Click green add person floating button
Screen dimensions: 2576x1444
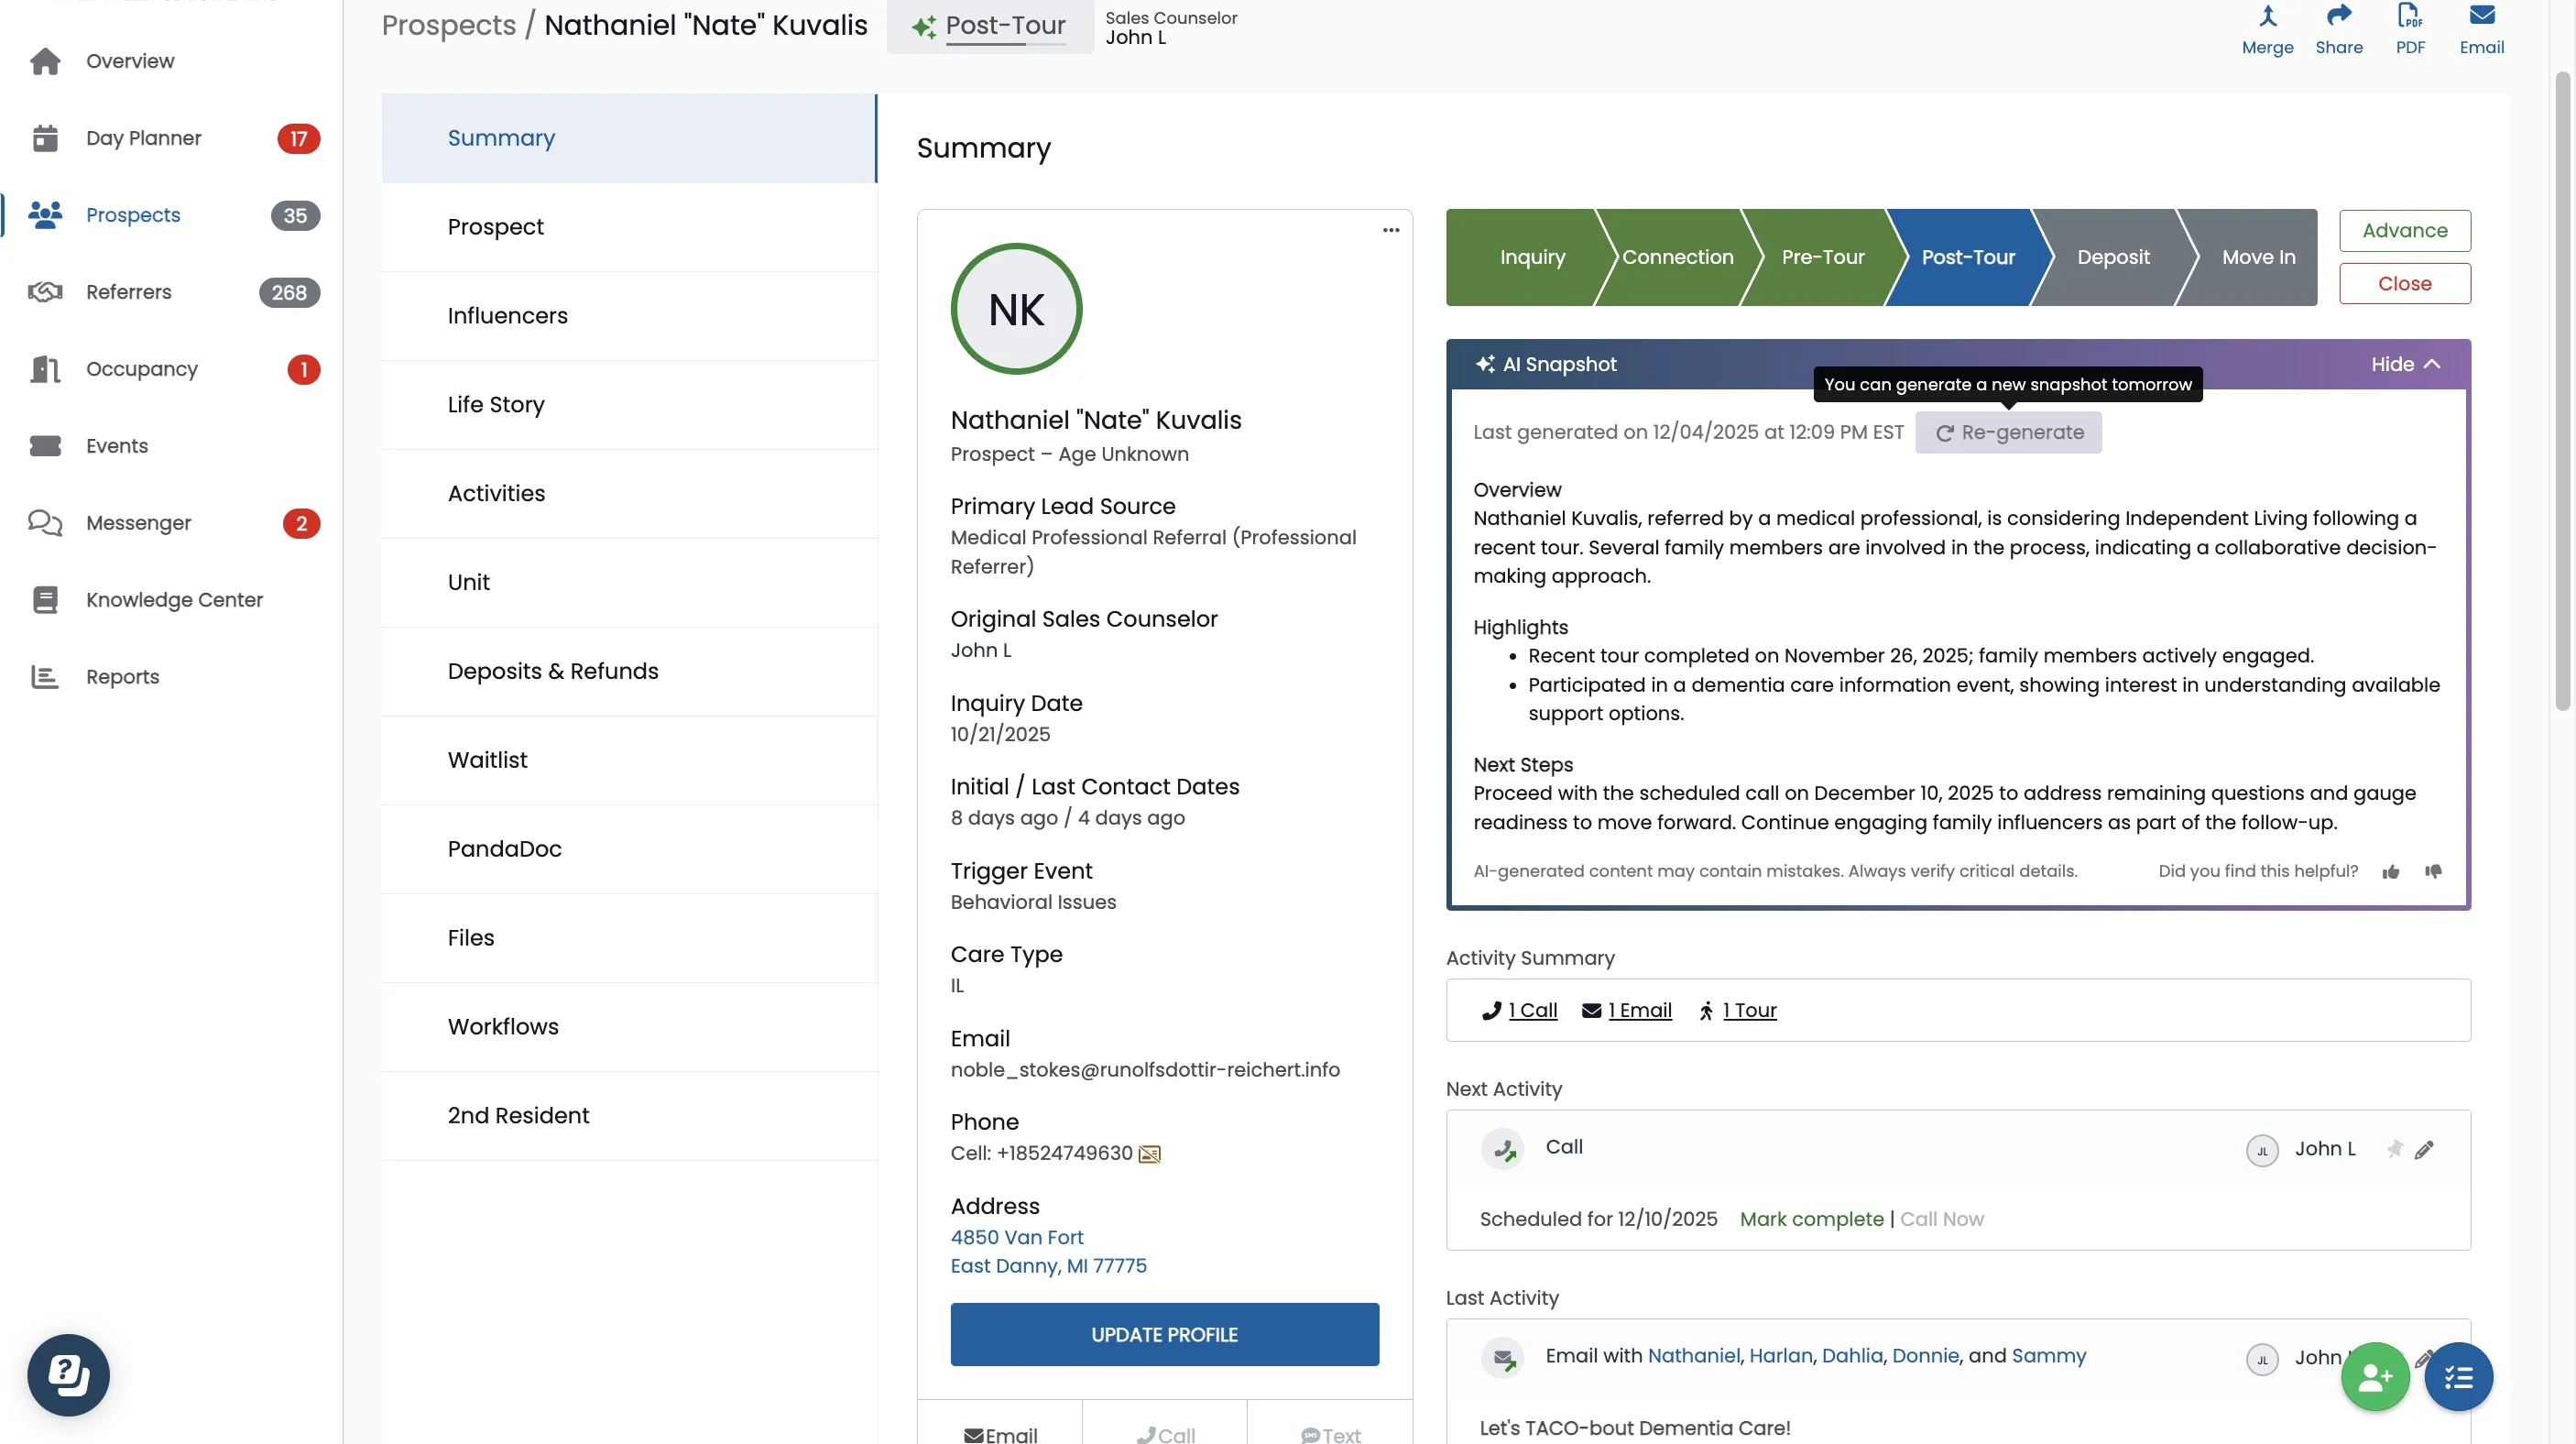[2375, 1377]
